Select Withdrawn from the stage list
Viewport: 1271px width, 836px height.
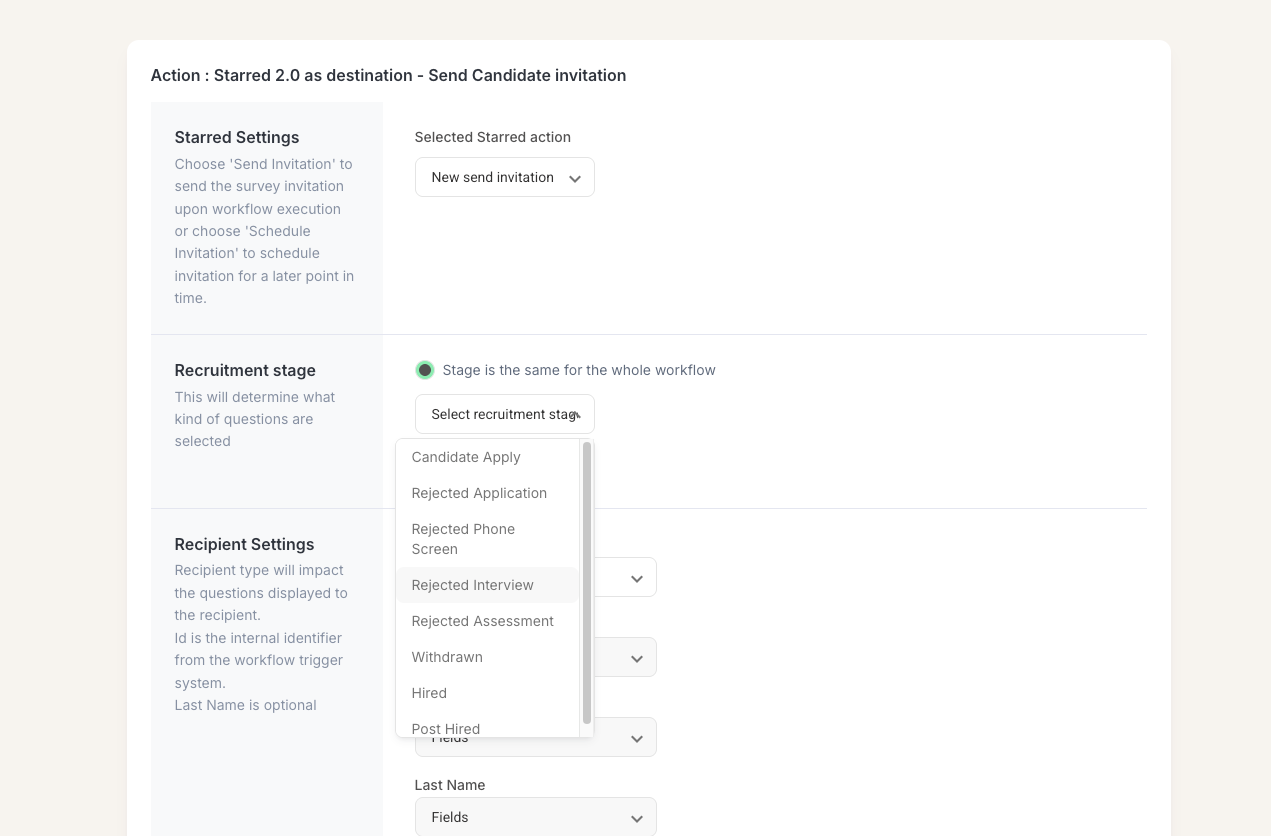tap(487, 657)
